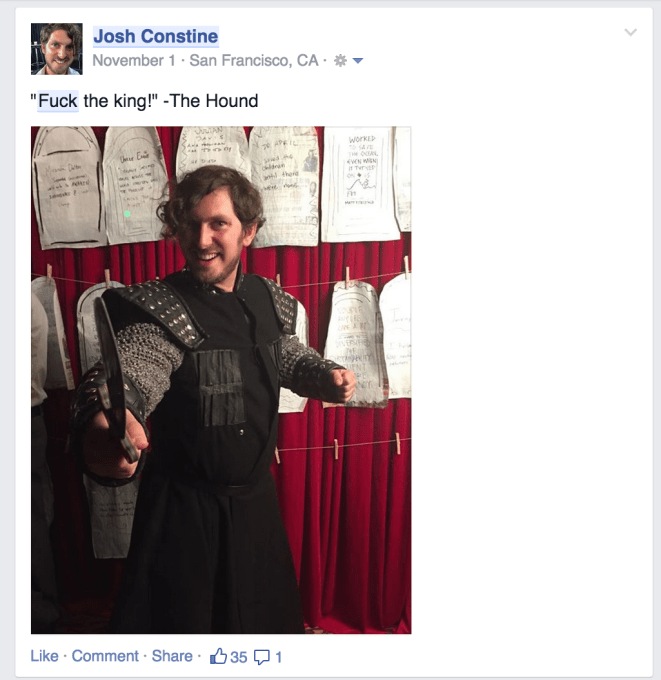Open the post options chevron at top right
The height and width of the screenshot is (680, 661).
coord(630,32)
